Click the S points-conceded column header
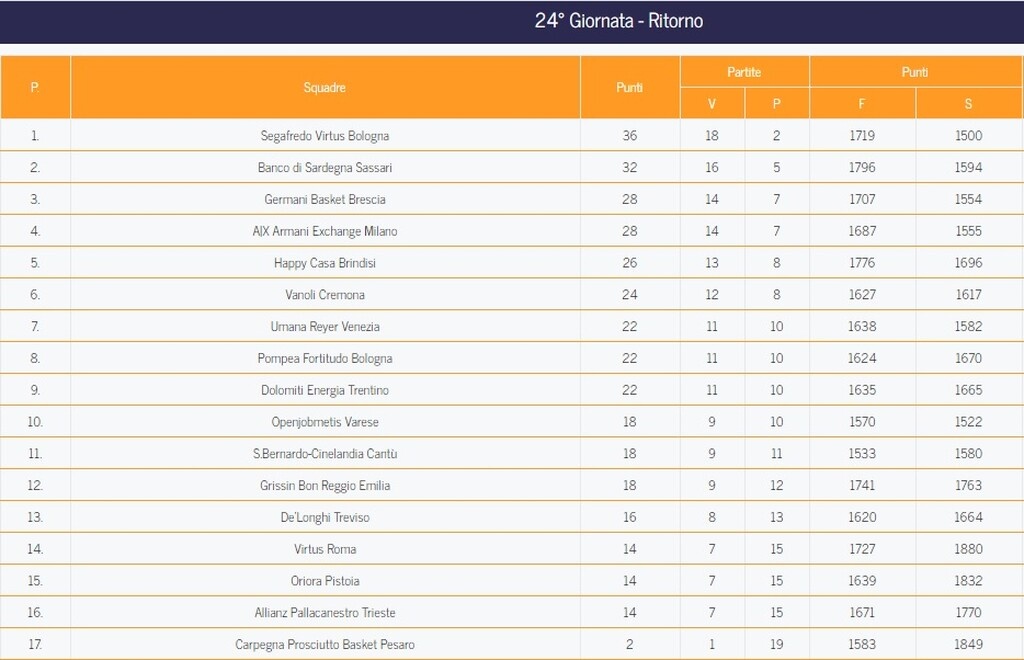 tap(968, 104)
